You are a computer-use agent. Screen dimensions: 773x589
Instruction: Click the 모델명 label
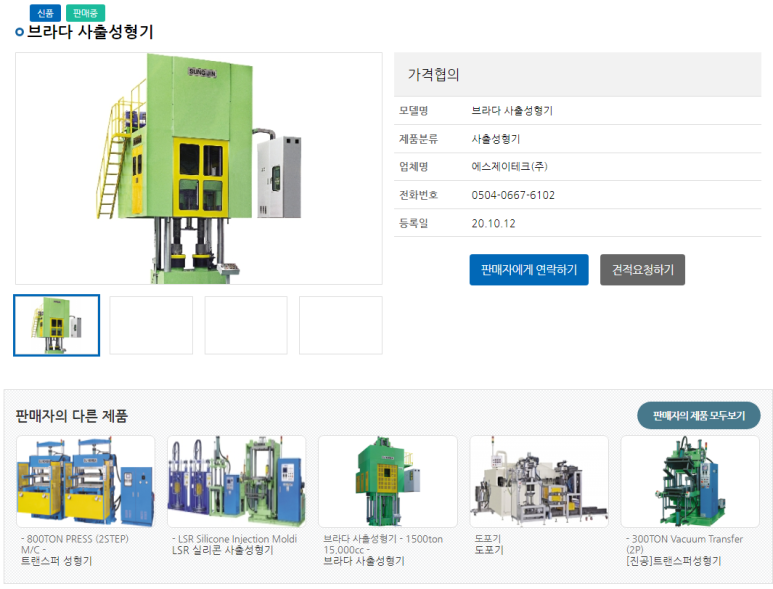click(x=413, y=111)
